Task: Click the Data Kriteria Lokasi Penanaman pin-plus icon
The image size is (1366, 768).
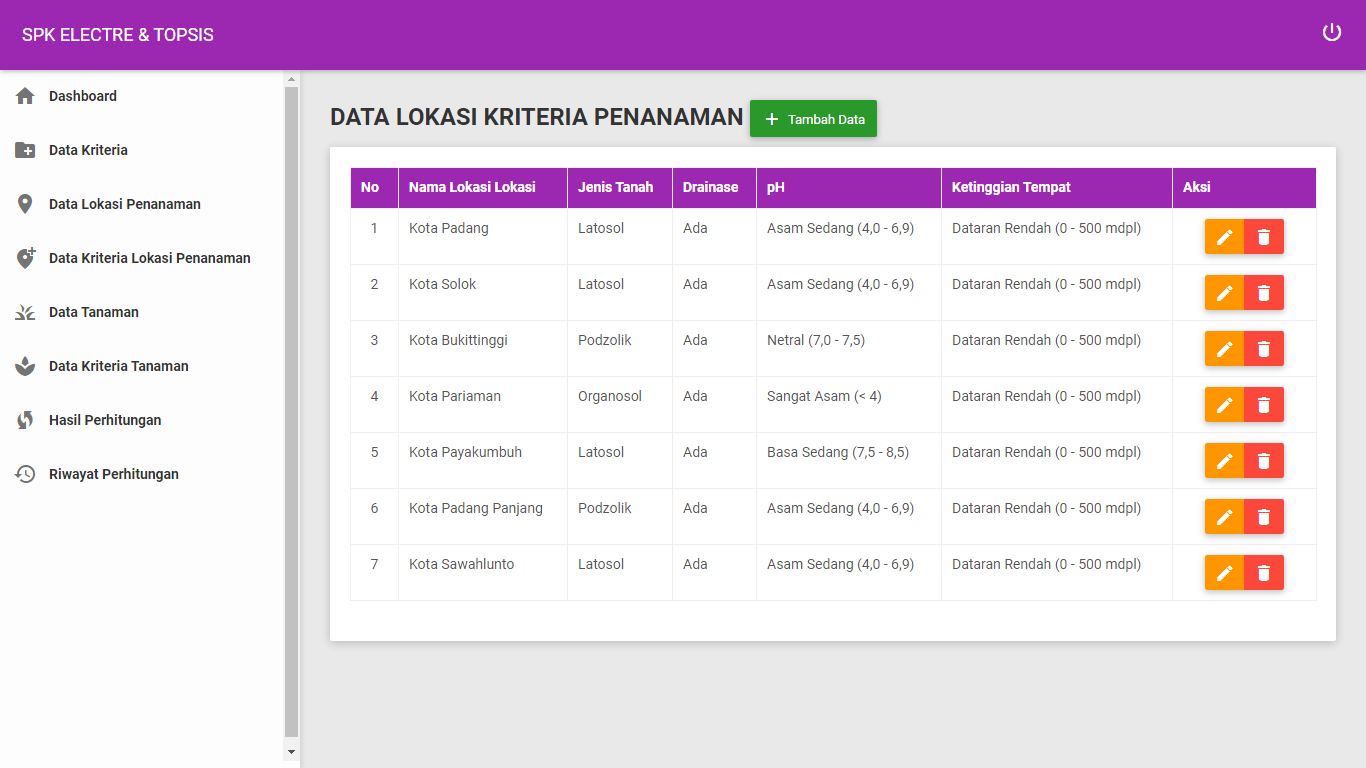Action: click(26, 258)
